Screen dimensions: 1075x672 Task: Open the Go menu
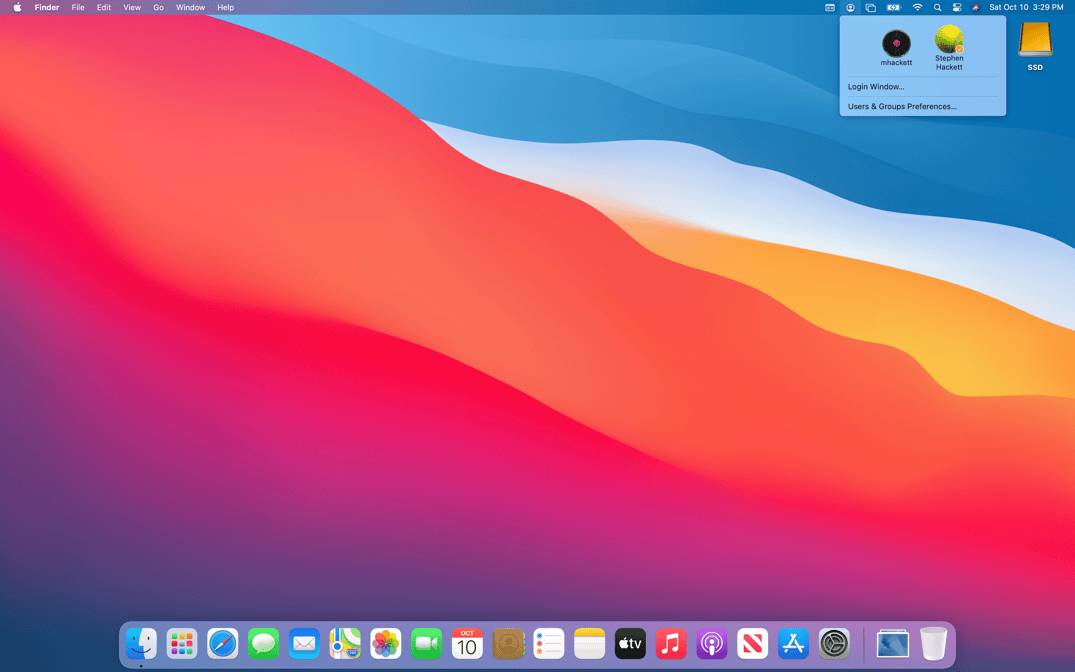pyautogui.click(x=158, y=8)
